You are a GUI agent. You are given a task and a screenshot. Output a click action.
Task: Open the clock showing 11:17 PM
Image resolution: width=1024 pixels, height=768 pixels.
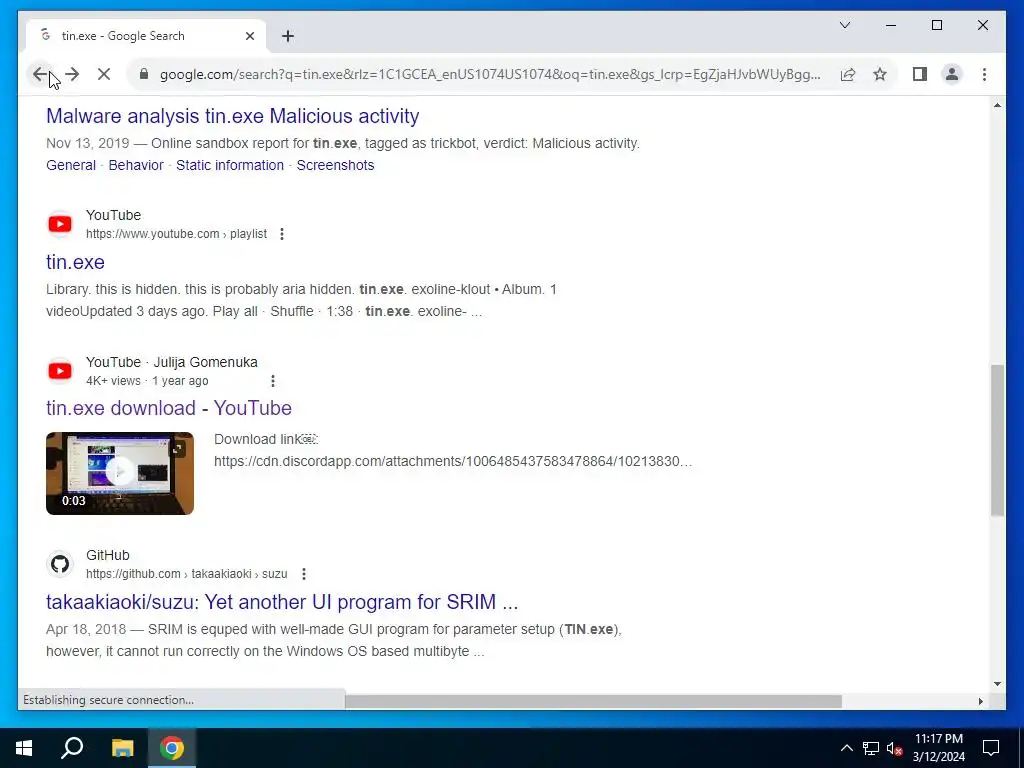click(938, 748)
